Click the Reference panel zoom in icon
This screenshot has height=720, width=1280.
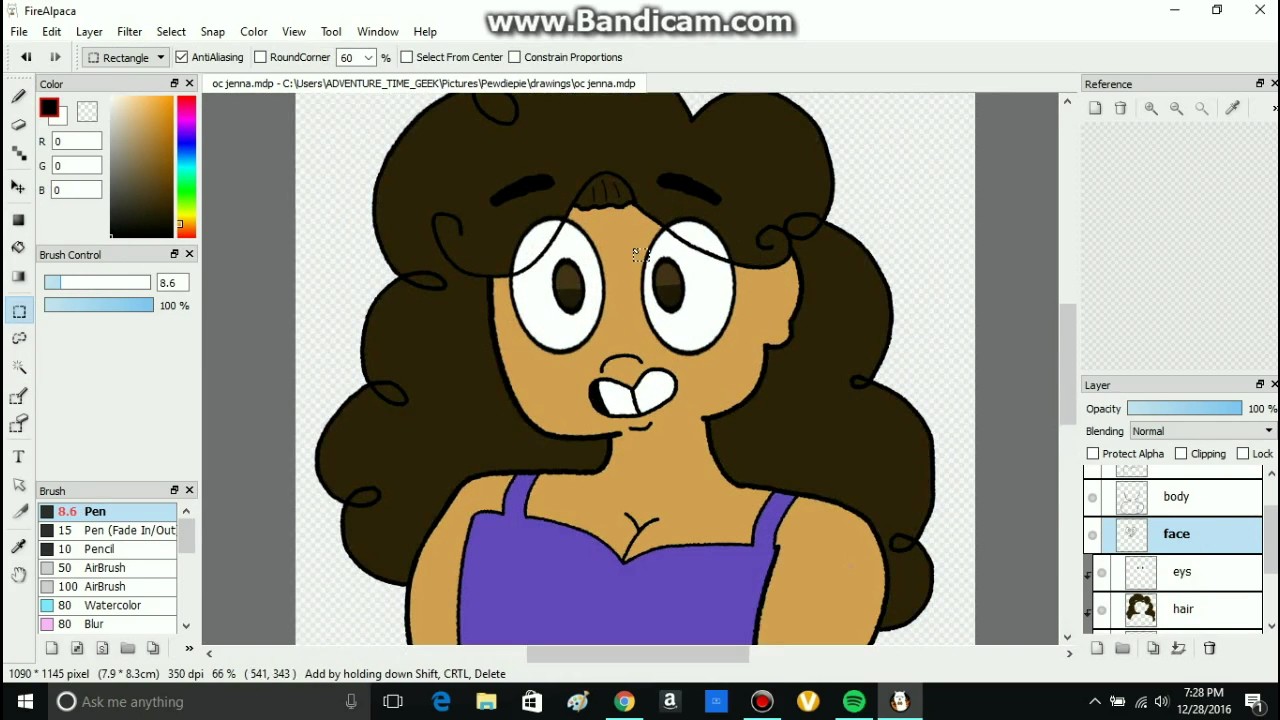tap(1151, 108)
